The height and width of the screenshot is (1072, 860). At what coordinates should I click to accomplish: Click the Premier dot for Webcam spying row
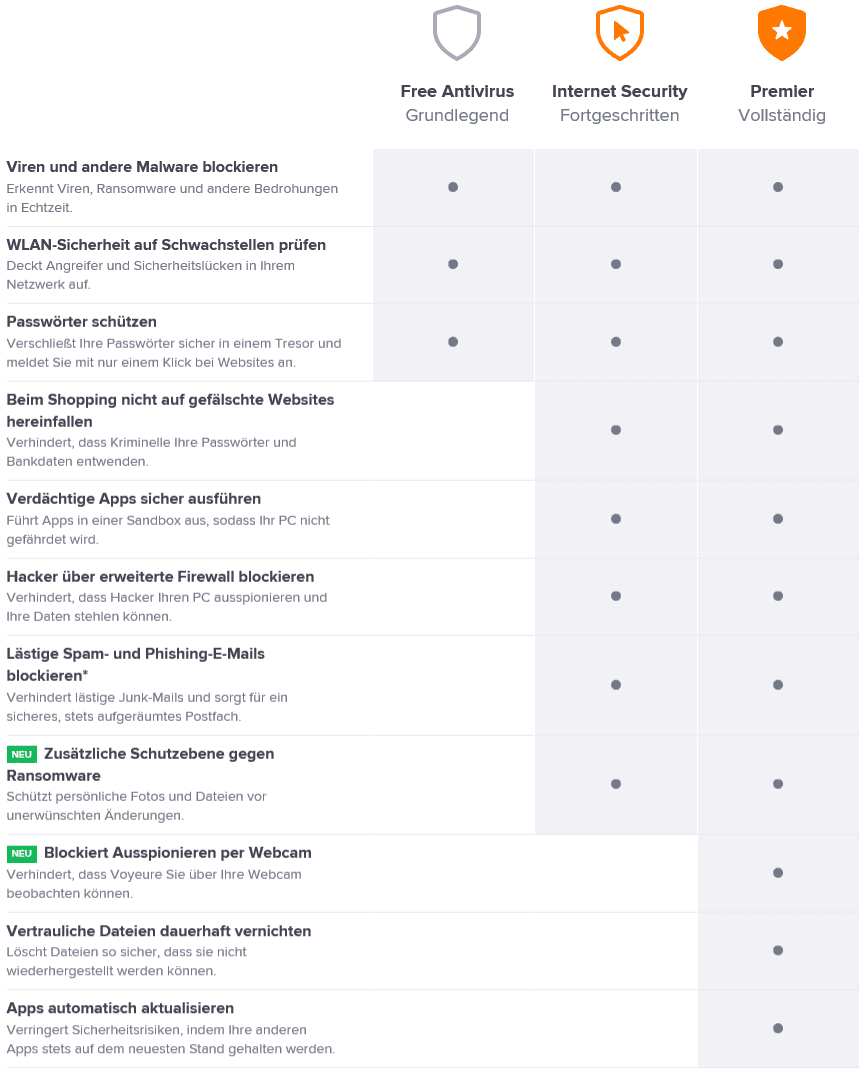point(778,873)
